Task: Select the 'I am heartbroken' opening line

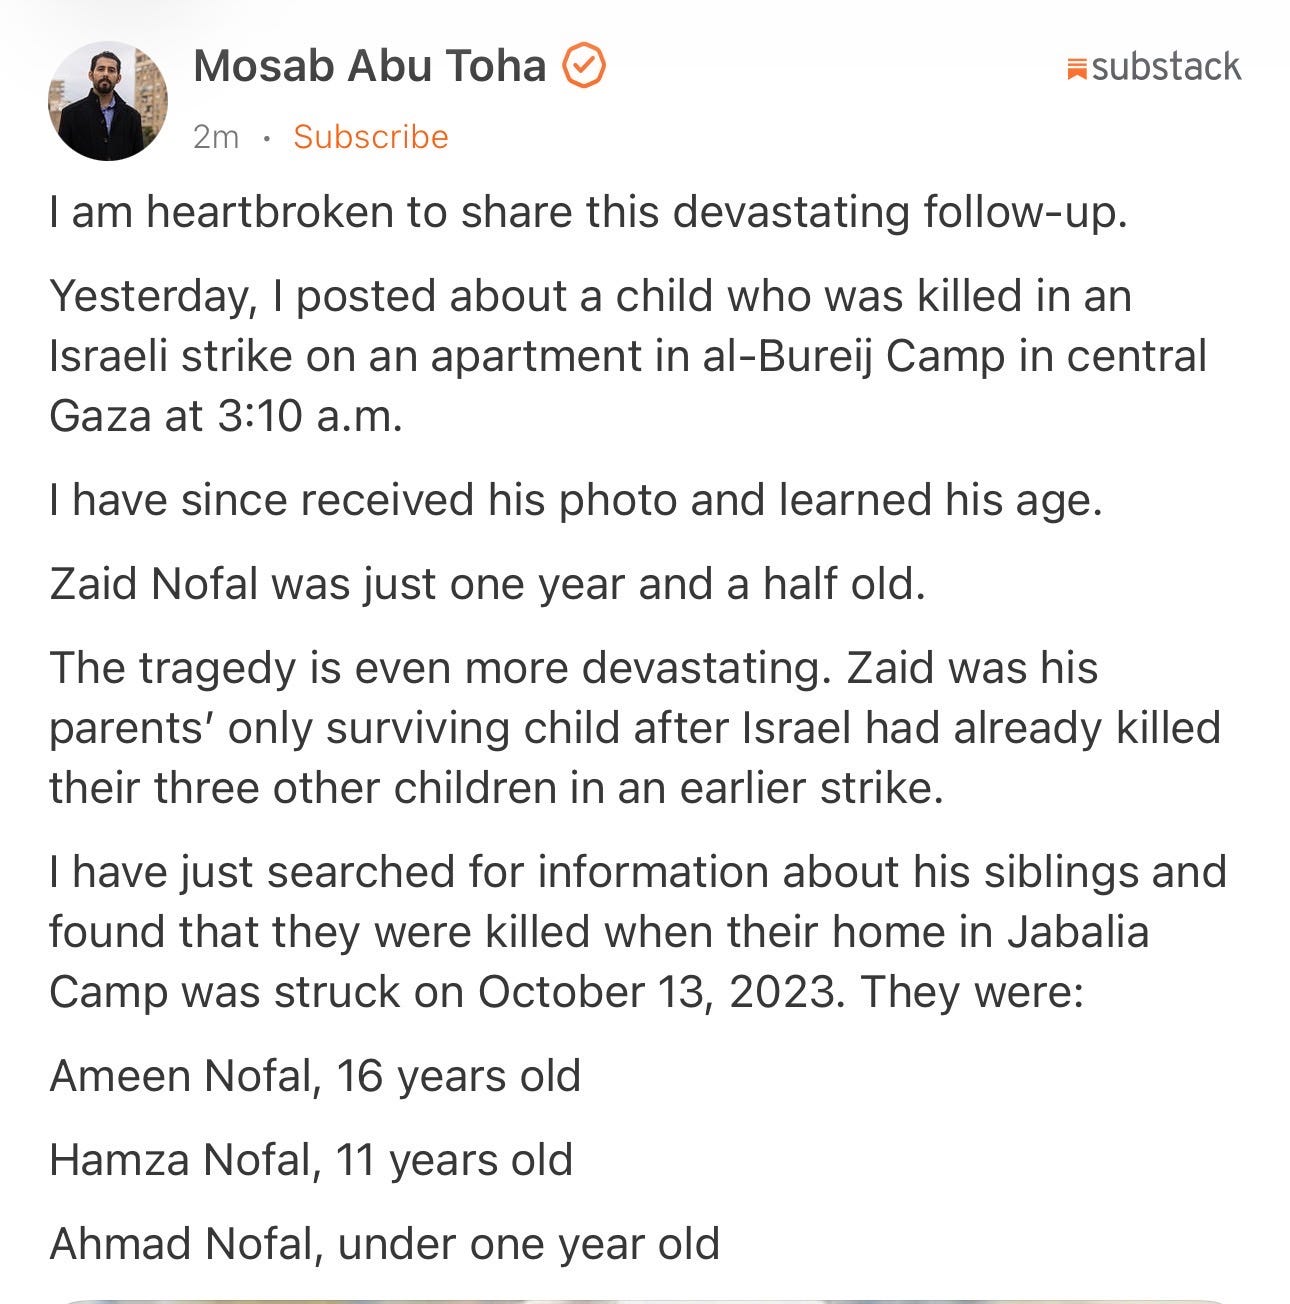Action: pyautogui.click(x=588, y=212)
